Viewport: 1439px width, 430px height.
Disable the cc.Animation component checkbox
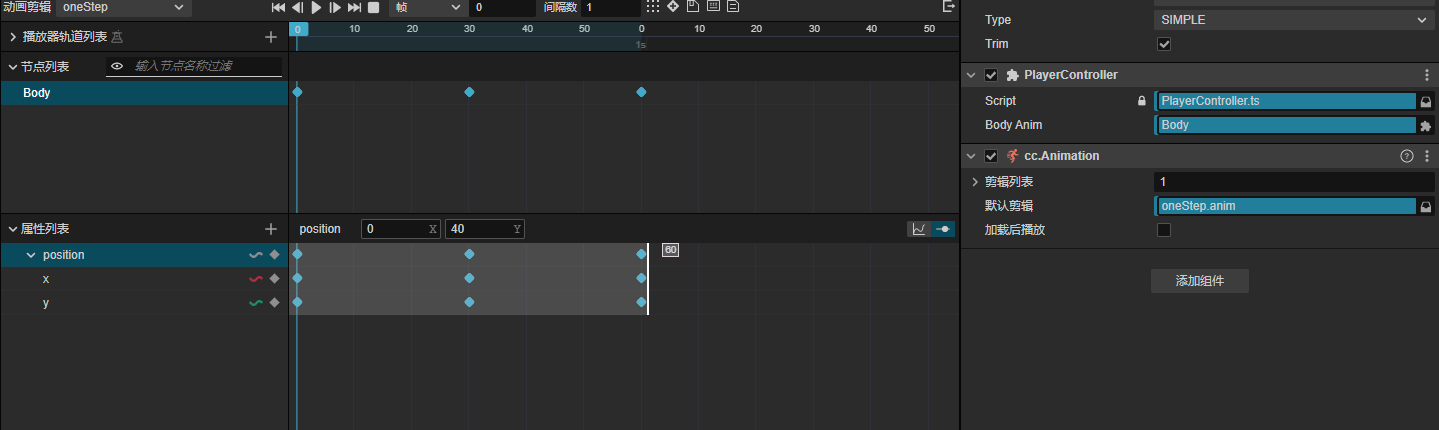click(x=991, y=156)
